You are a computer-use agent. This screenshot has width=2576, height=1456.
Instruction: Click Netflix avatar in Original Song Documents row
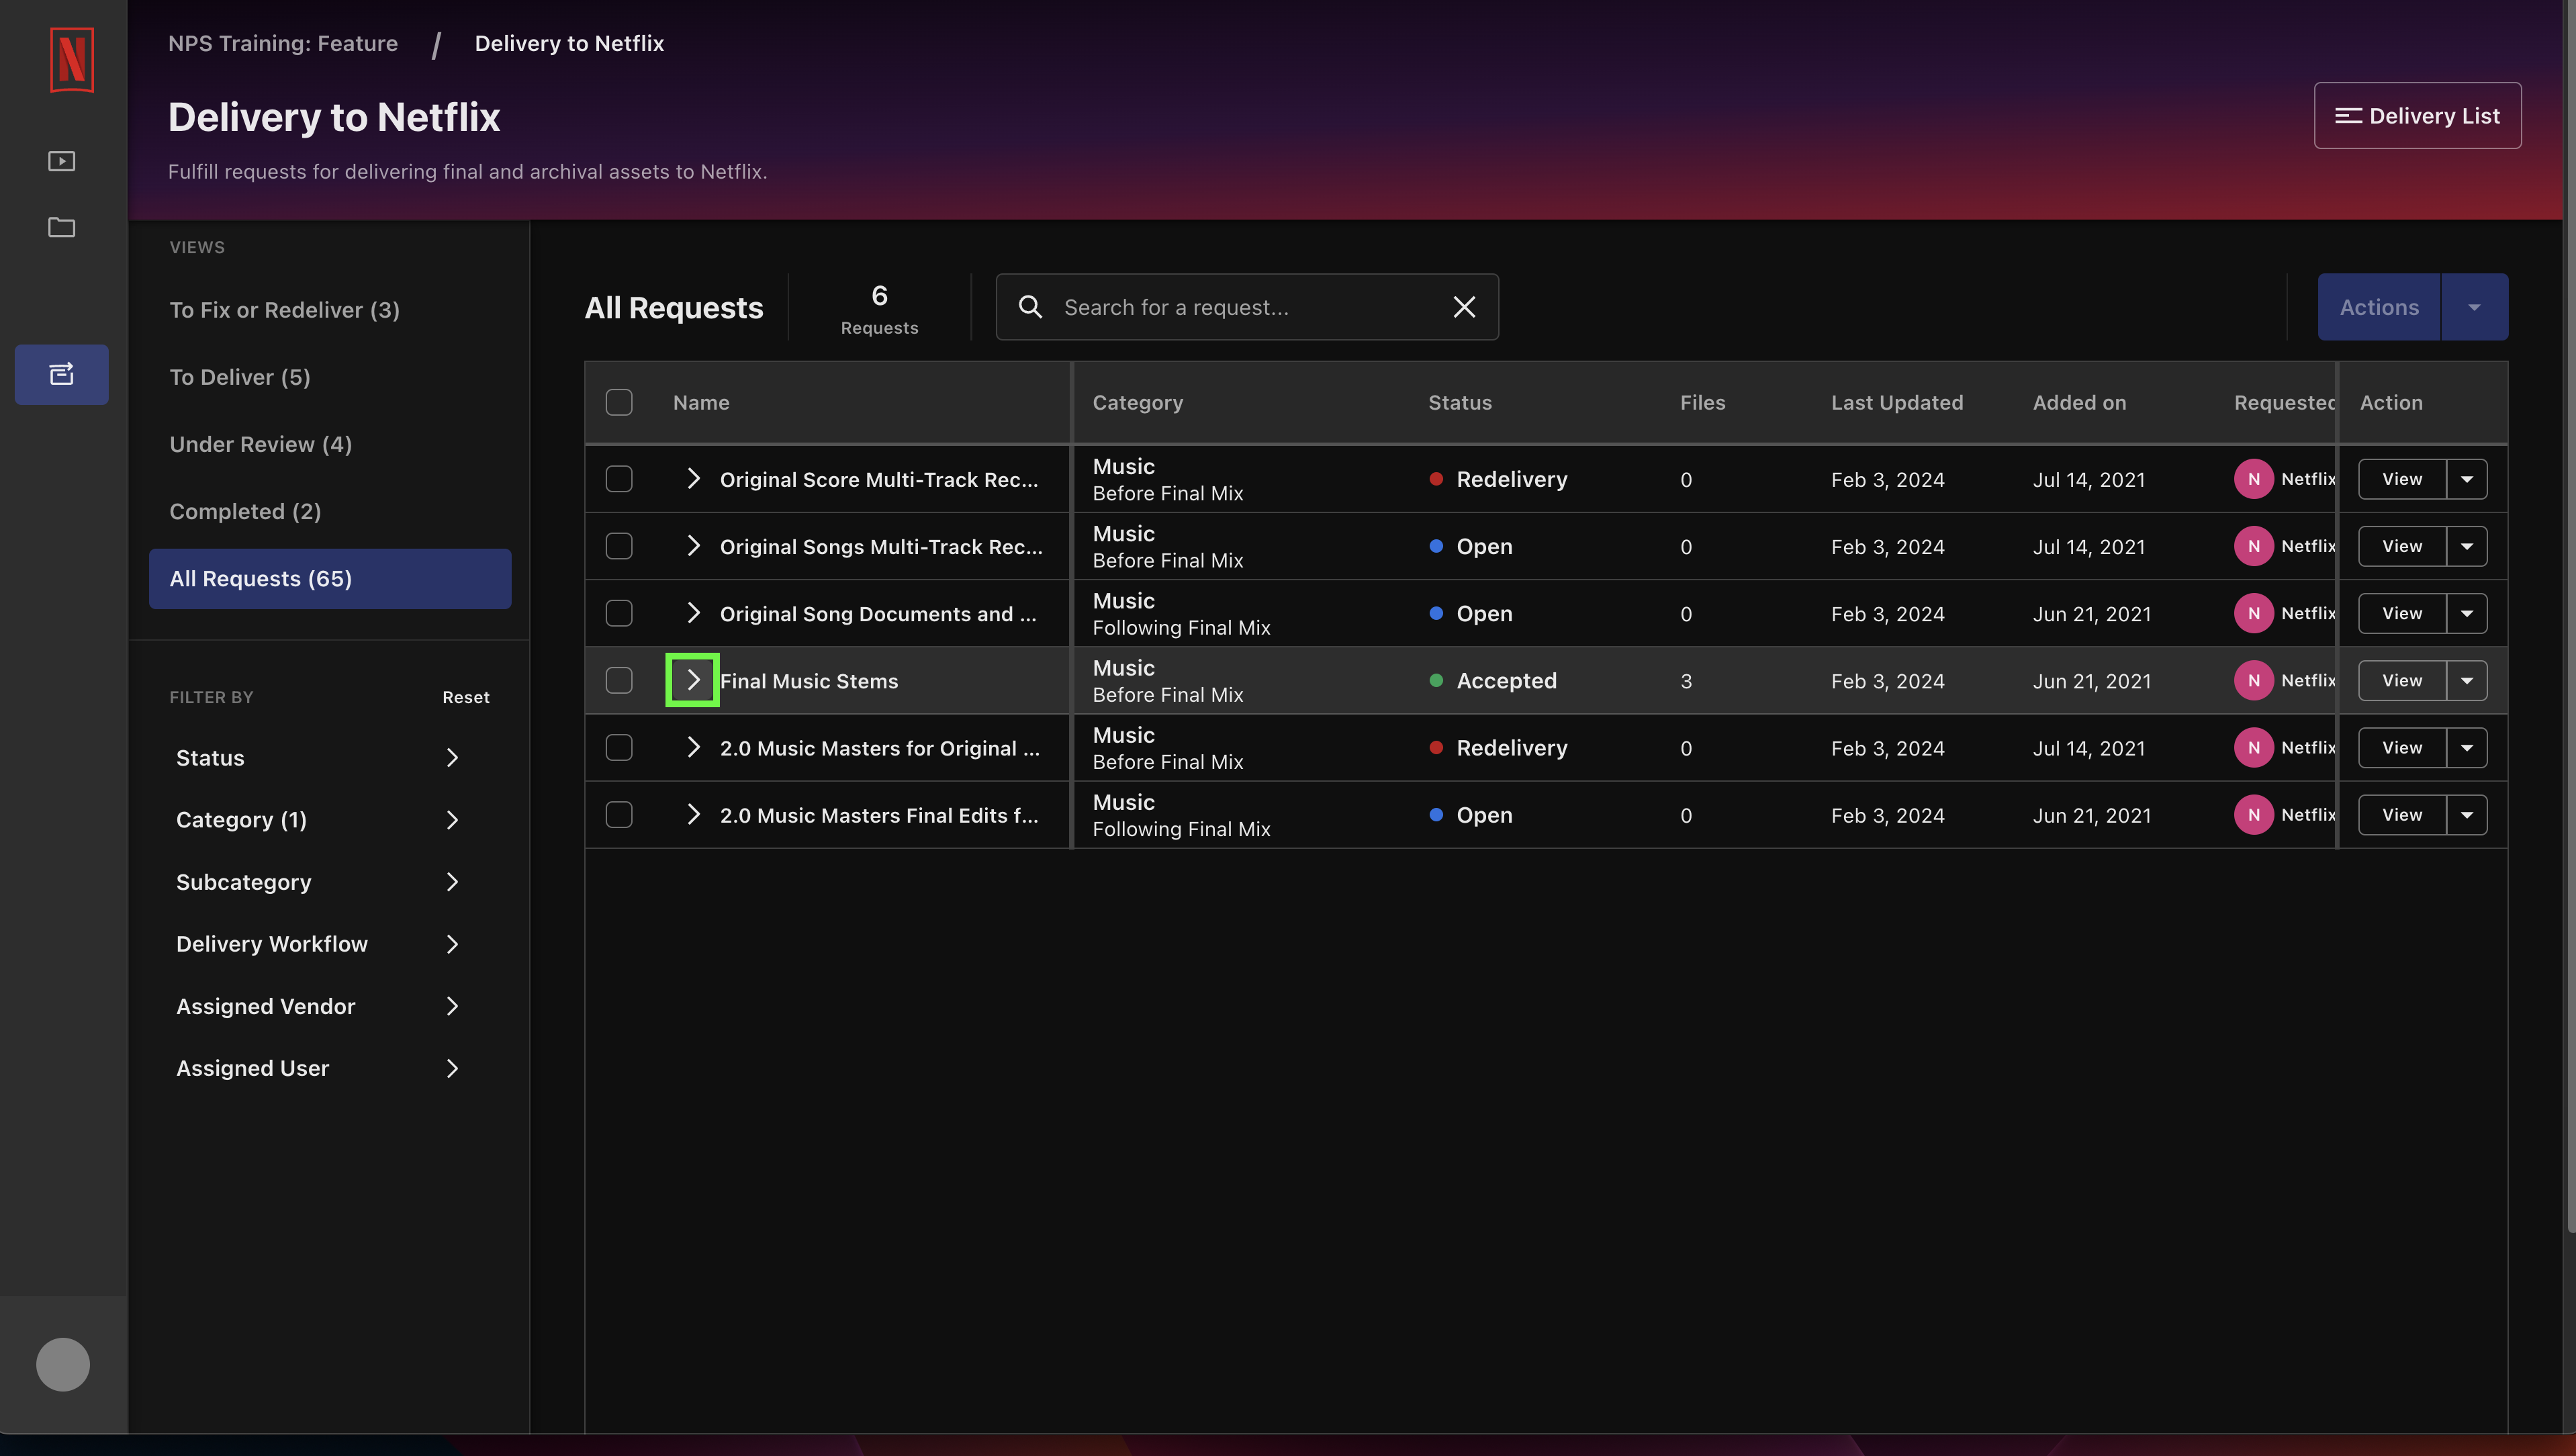2253,613
